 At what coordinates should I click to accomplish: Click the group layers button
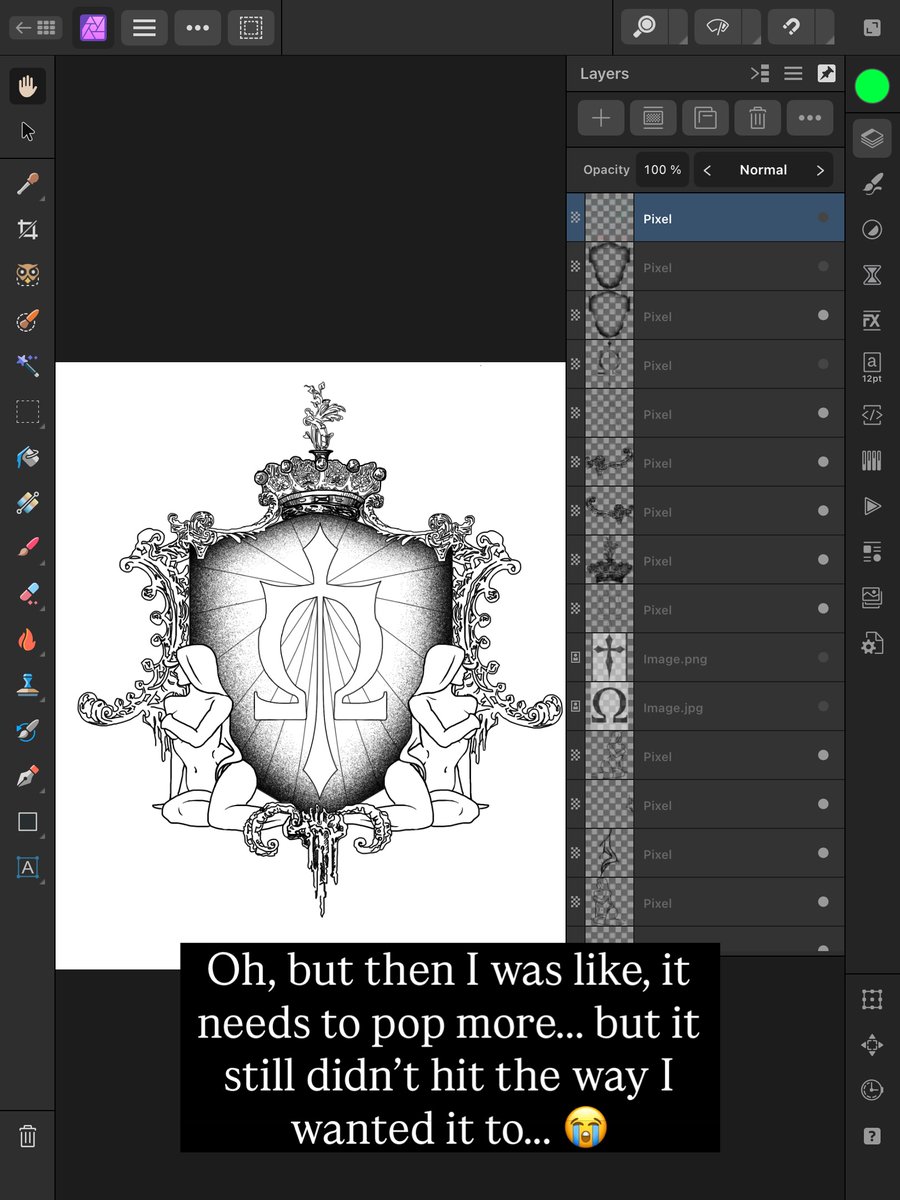(x=705, y=118)
